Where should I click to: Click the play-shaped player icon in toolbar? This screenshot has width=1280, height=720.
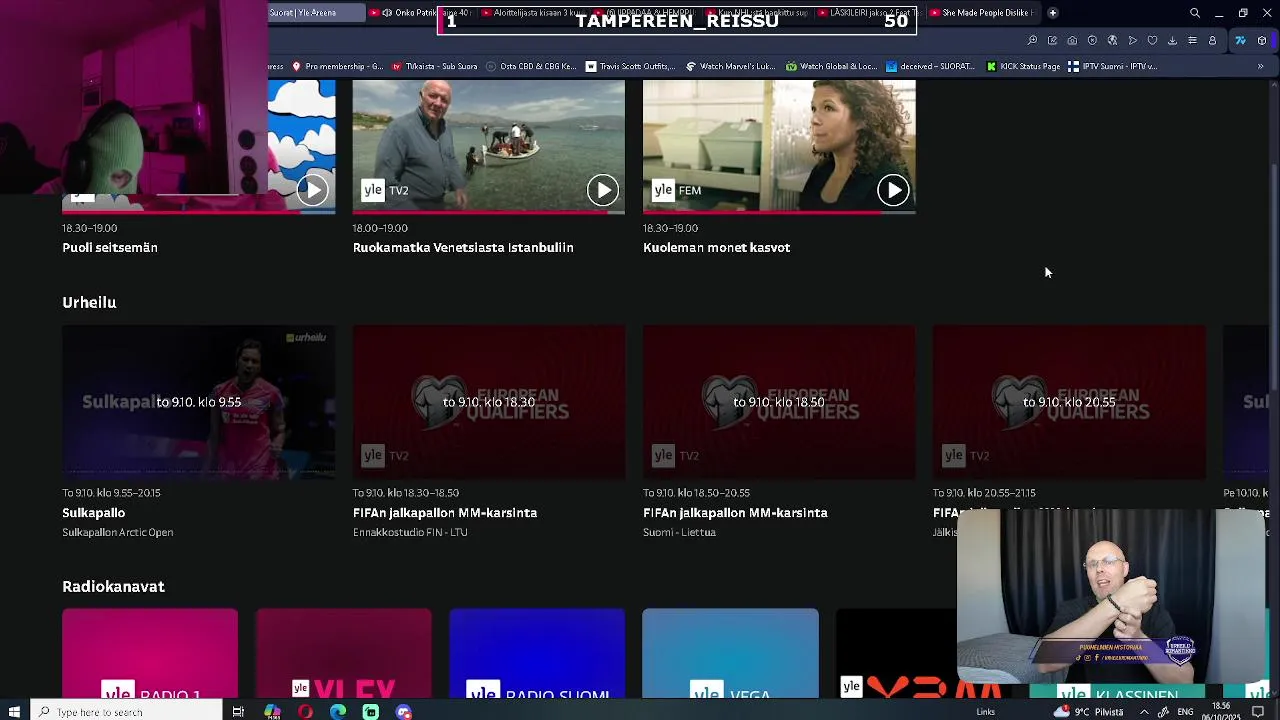coord(1132,40)
